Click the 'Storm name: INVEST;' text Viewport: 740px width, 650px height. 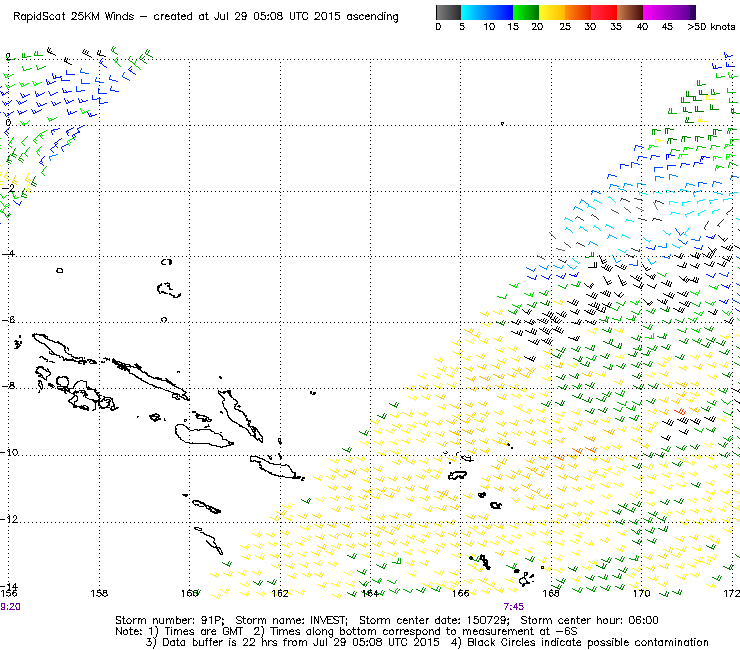pyautogui.click(x=291, y=620)
